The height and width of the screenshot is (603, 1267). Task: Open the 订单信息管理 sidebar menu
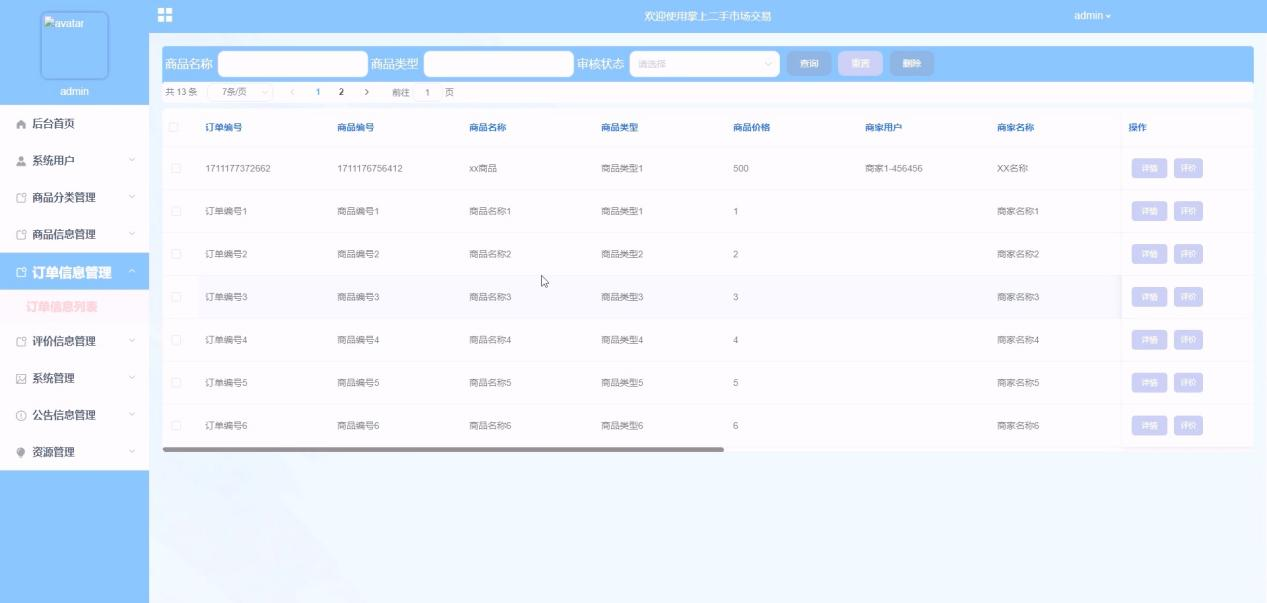74,272
